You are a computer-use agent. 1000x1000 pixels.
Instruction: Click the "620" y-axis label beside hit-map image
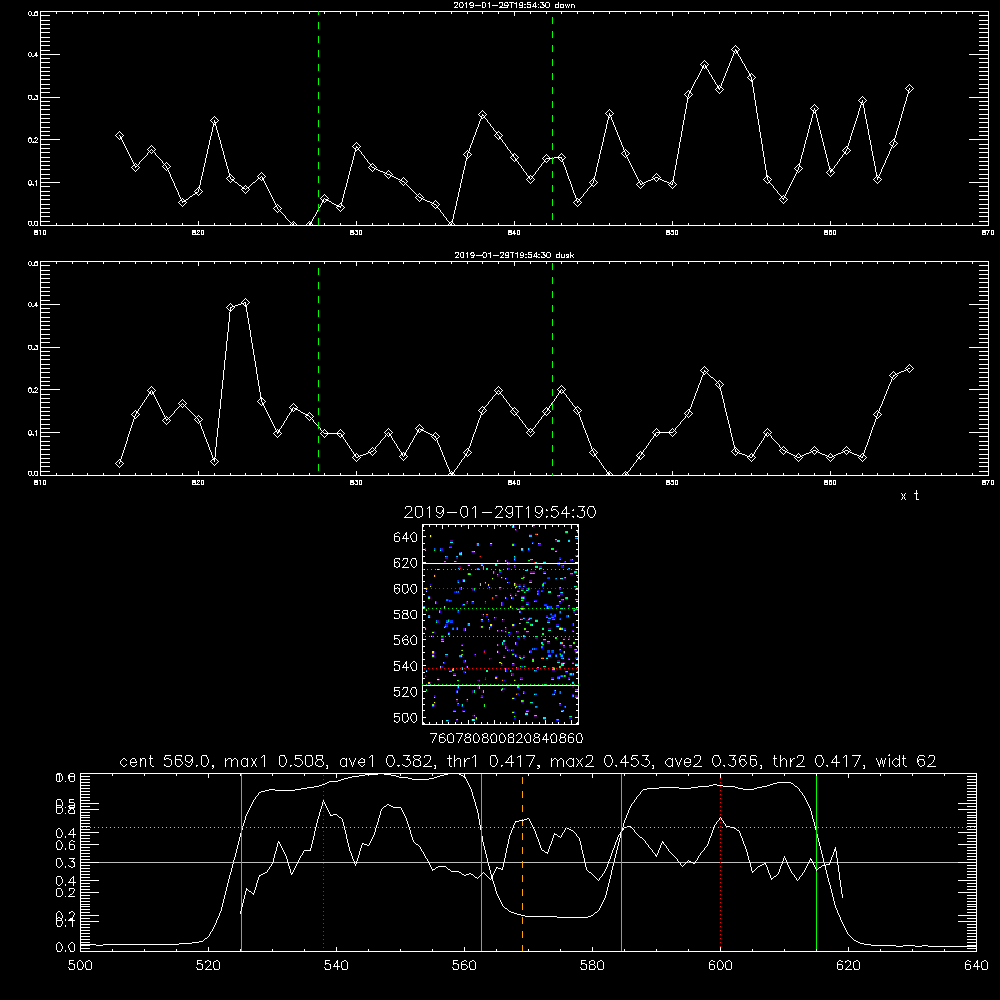point(406,563)
